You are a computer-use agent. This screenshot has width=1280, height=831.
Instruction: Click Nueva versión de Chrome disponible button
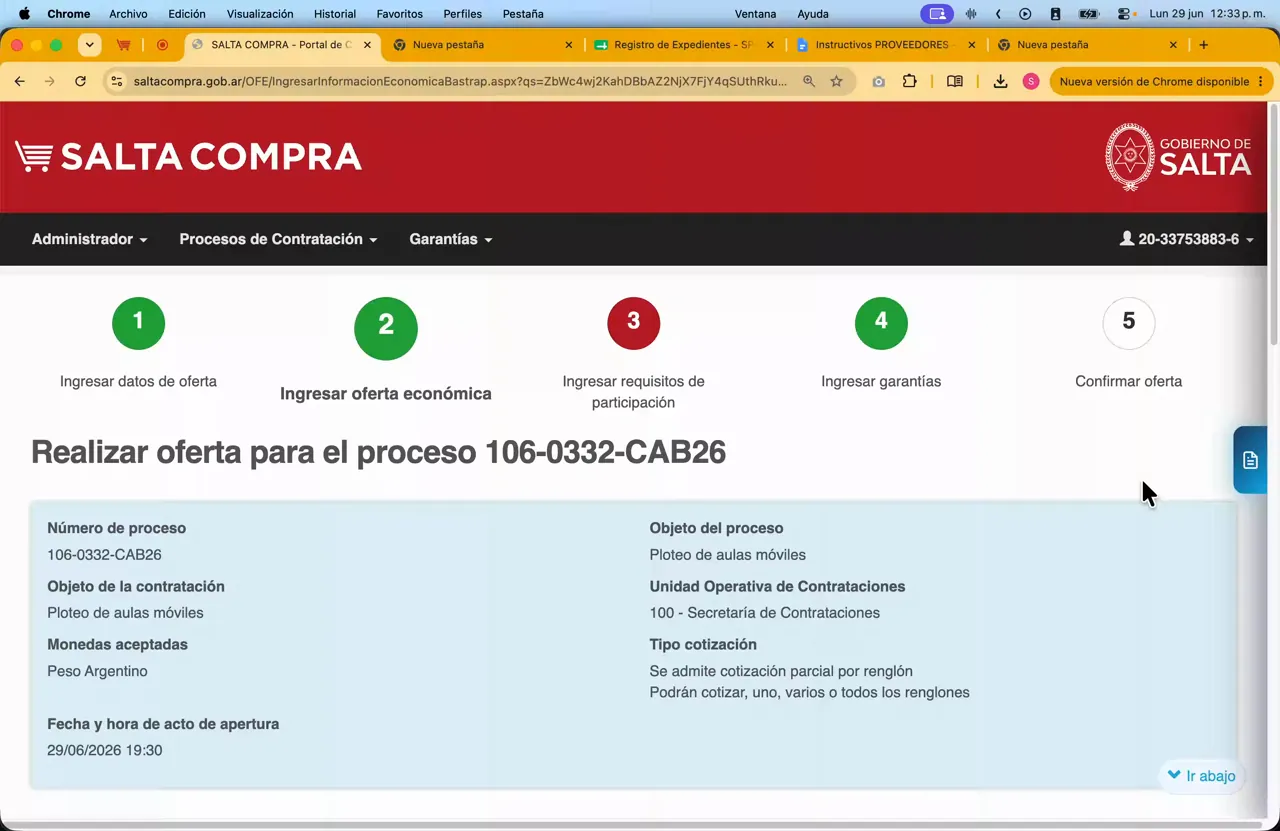[1161, 81]
